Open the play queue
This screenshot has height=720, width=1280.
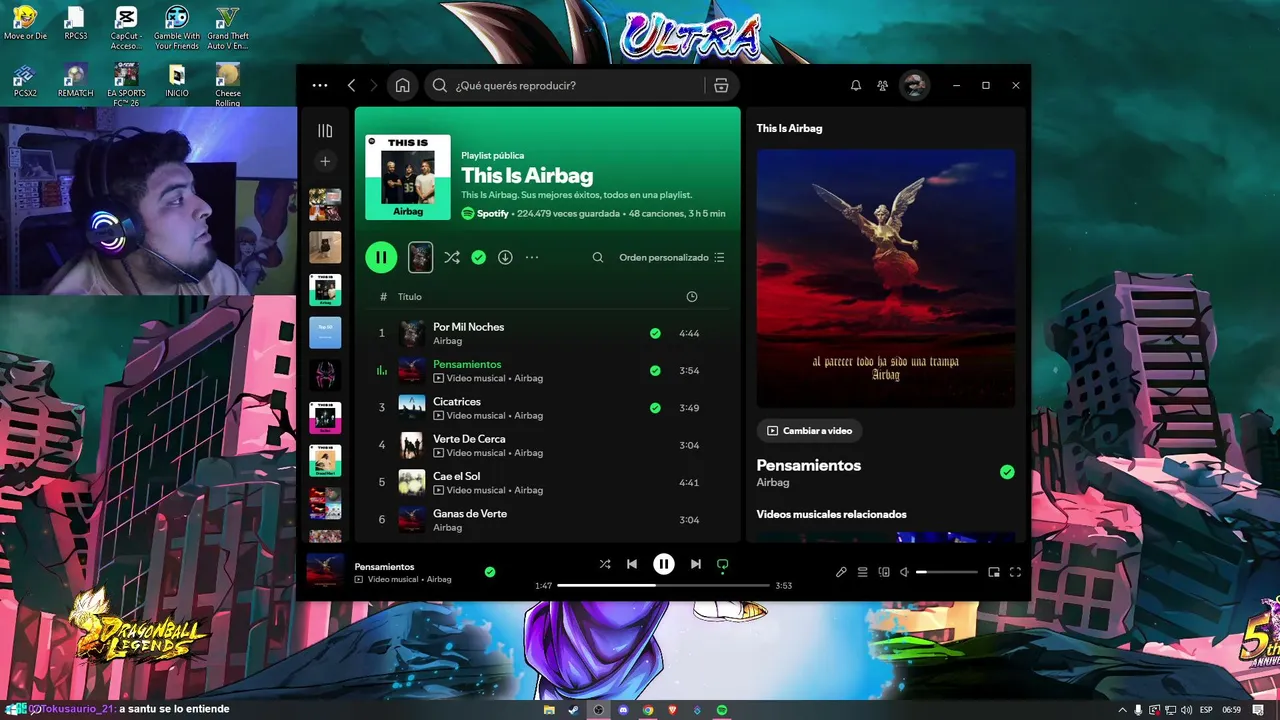click(x=862, y=572)
